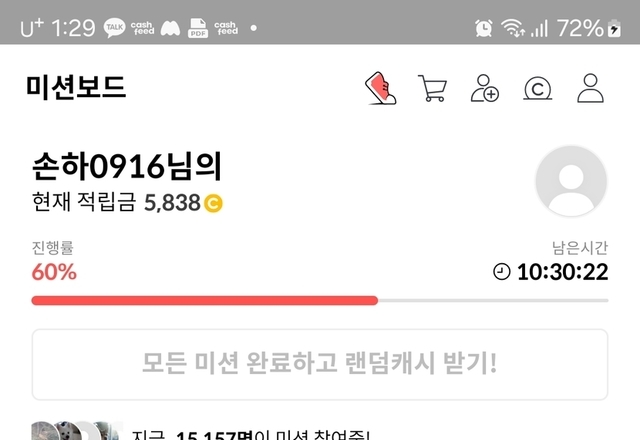Tap the gray profile avatar picture
The image size is (640, 440).
(x=571, y=181)
